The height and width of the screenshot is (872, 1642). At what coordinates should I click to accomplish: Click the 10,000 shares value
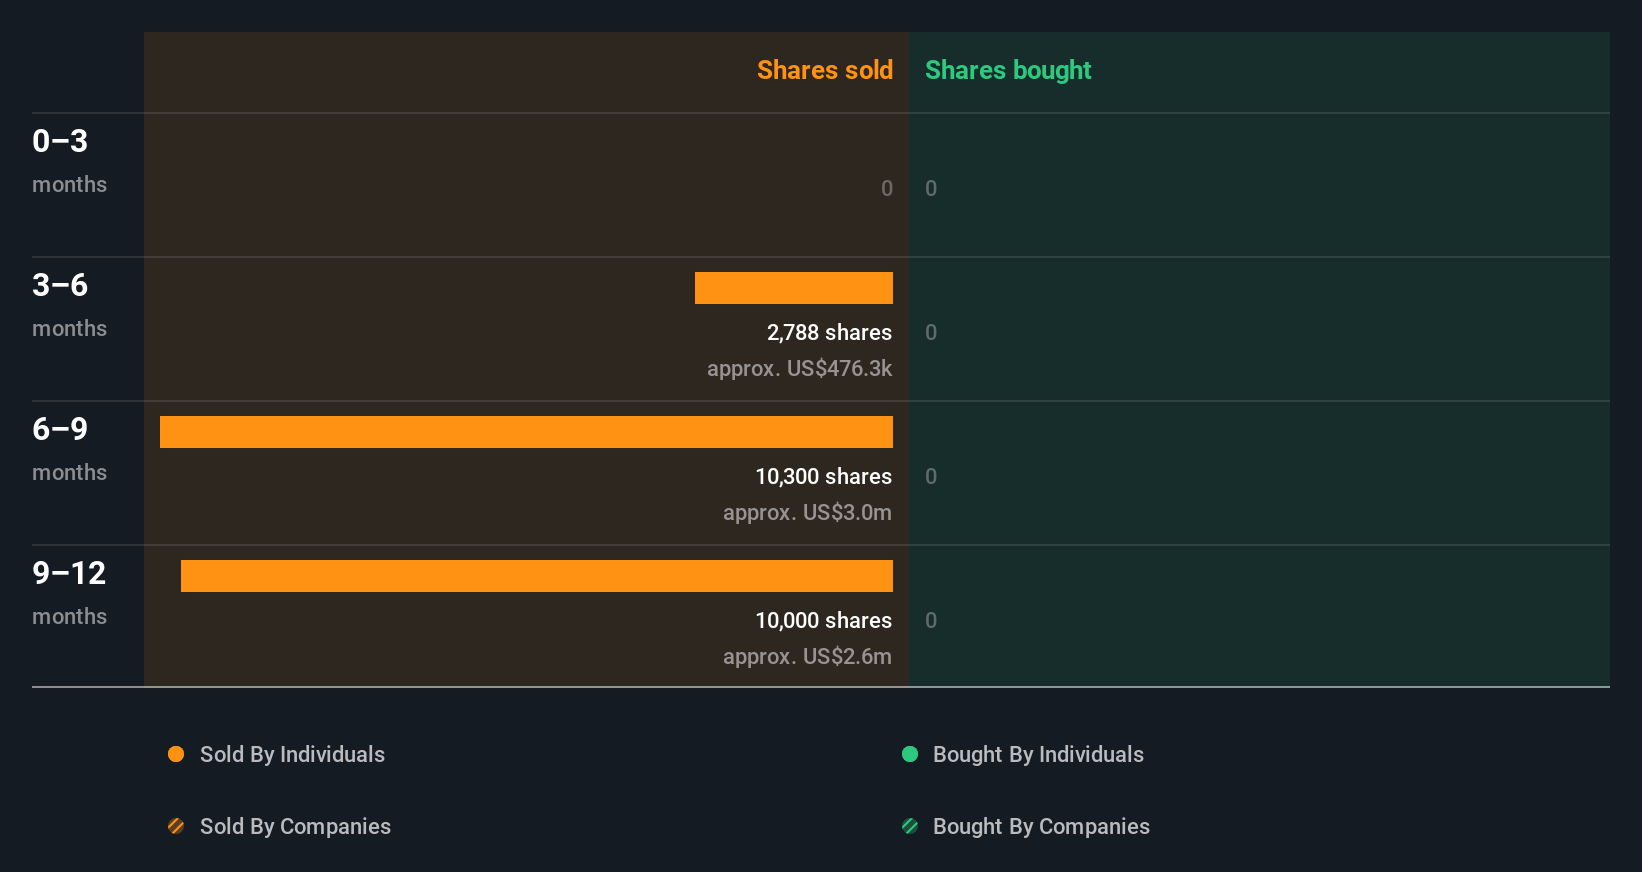[823, 620]
